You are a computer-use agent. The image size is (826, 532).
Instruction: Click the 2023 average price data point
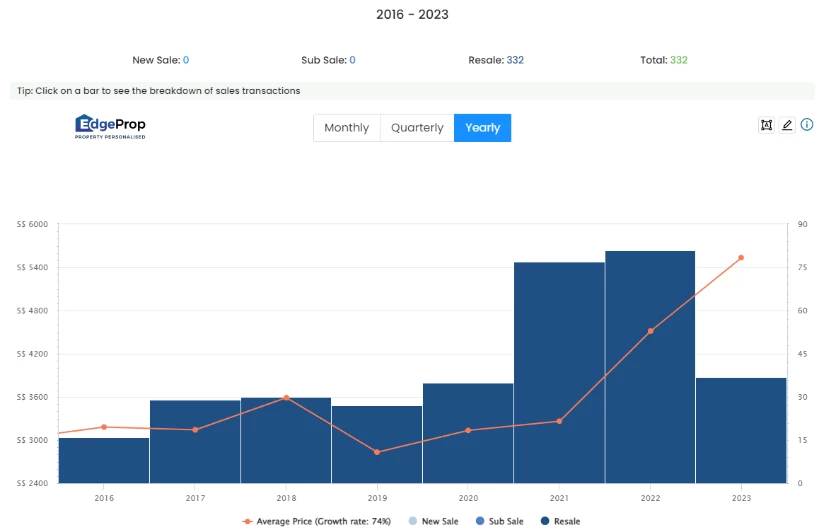click(x=741, y=258)
